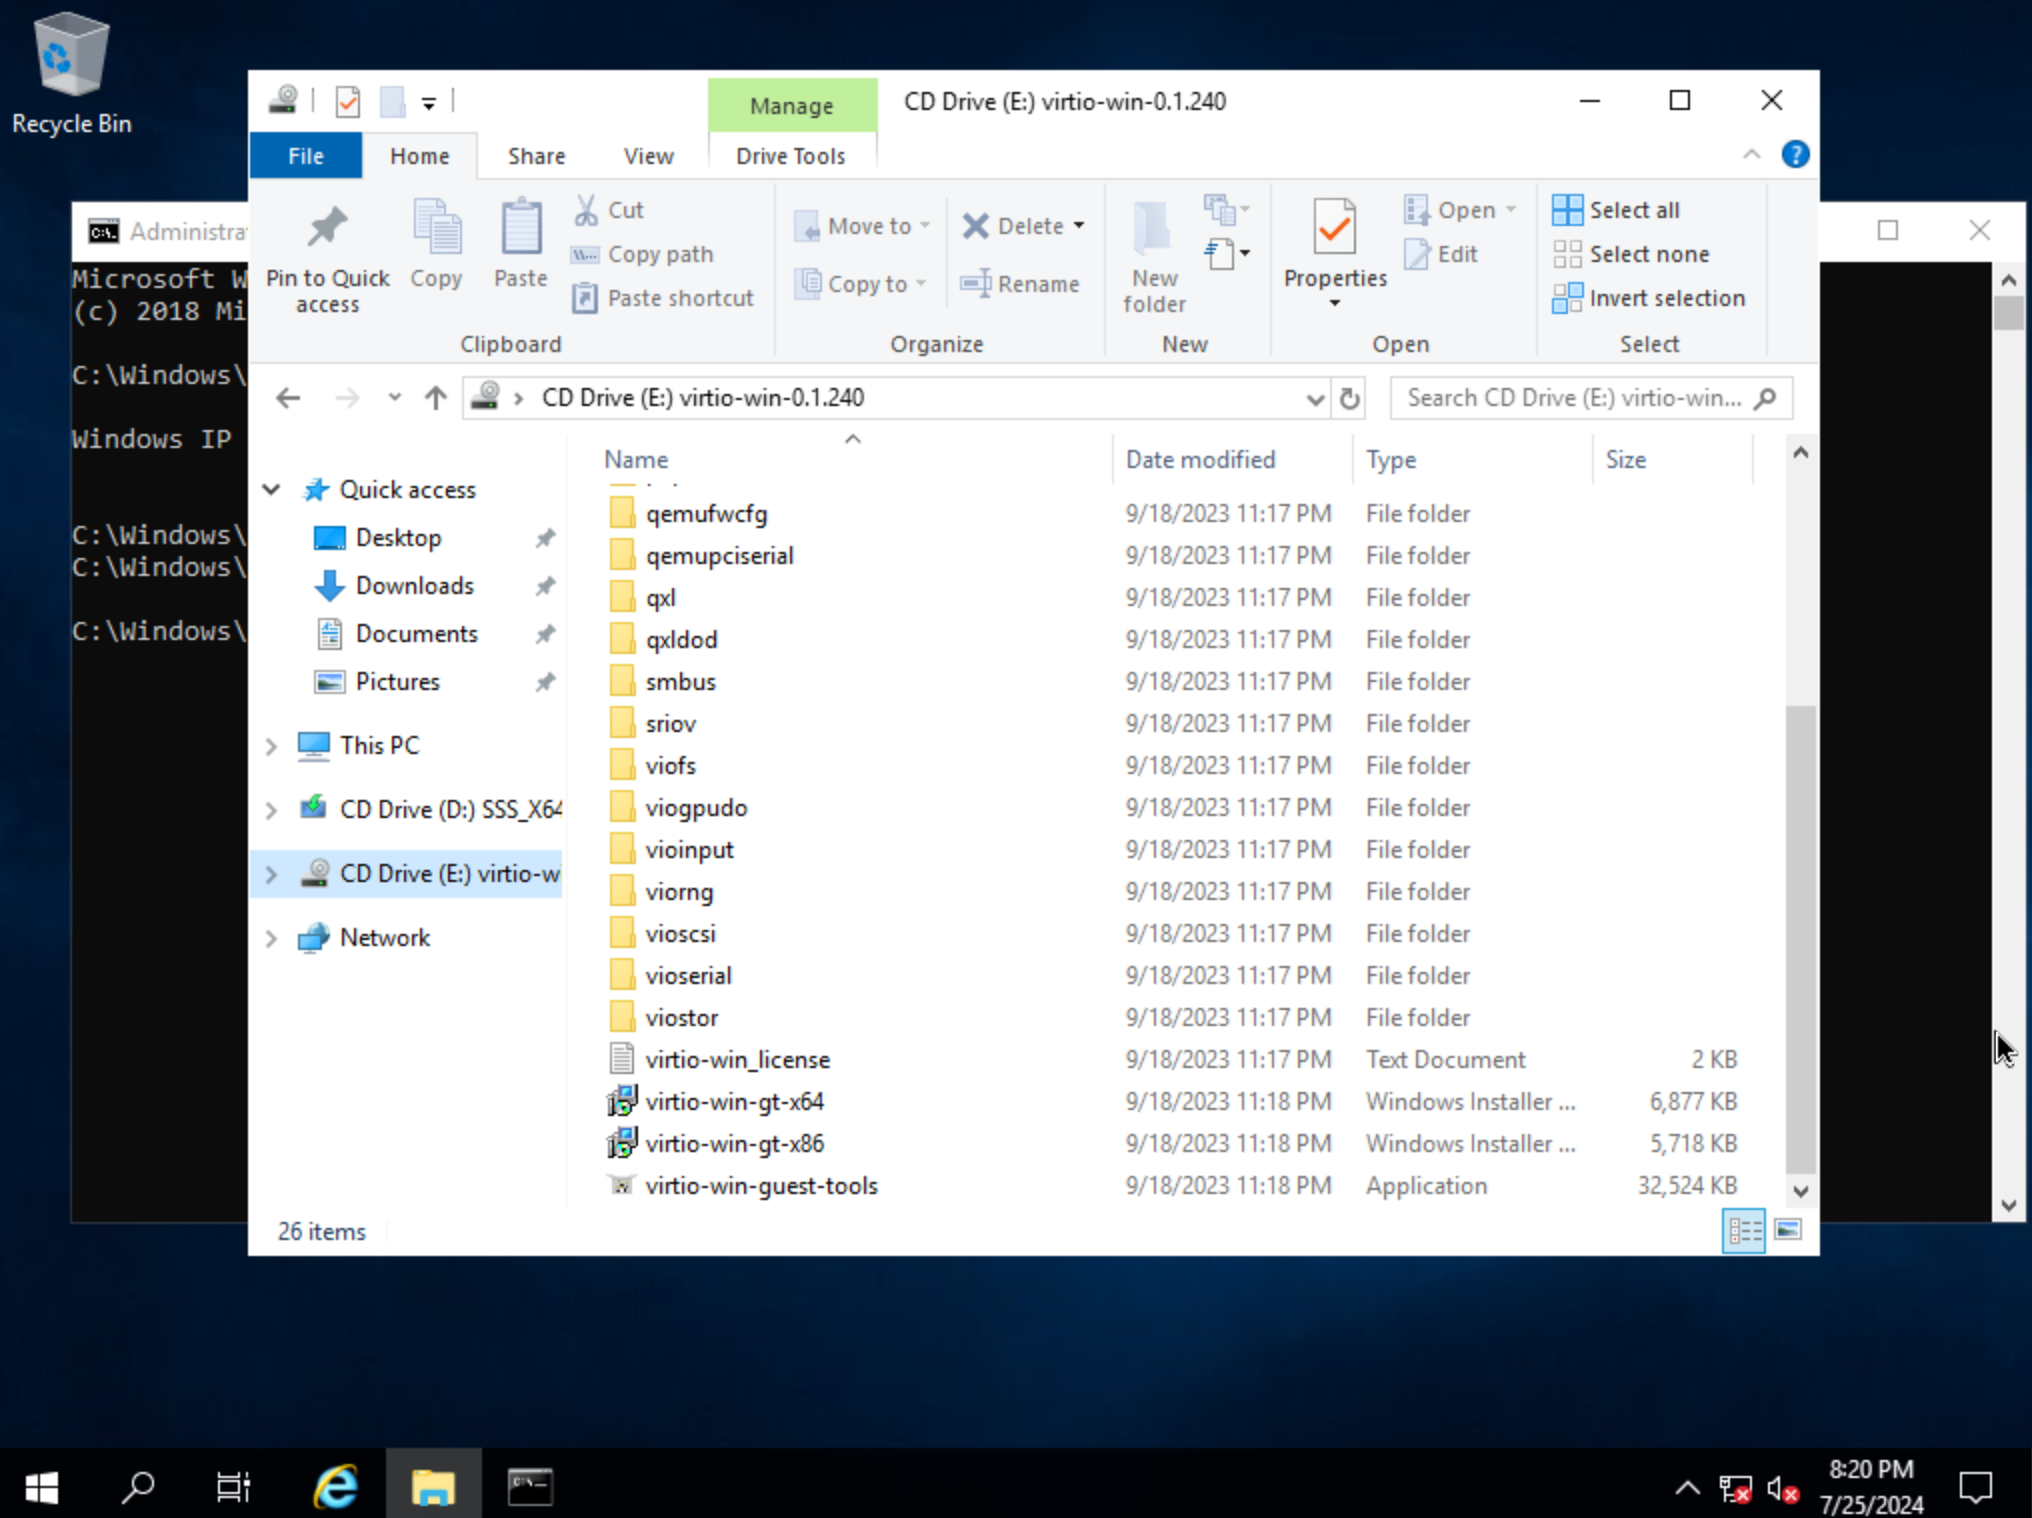Open the Quick Access Toolbar customize dropdown
This screenshot has height=1518, width=2032.
click(x=428, y=101)
